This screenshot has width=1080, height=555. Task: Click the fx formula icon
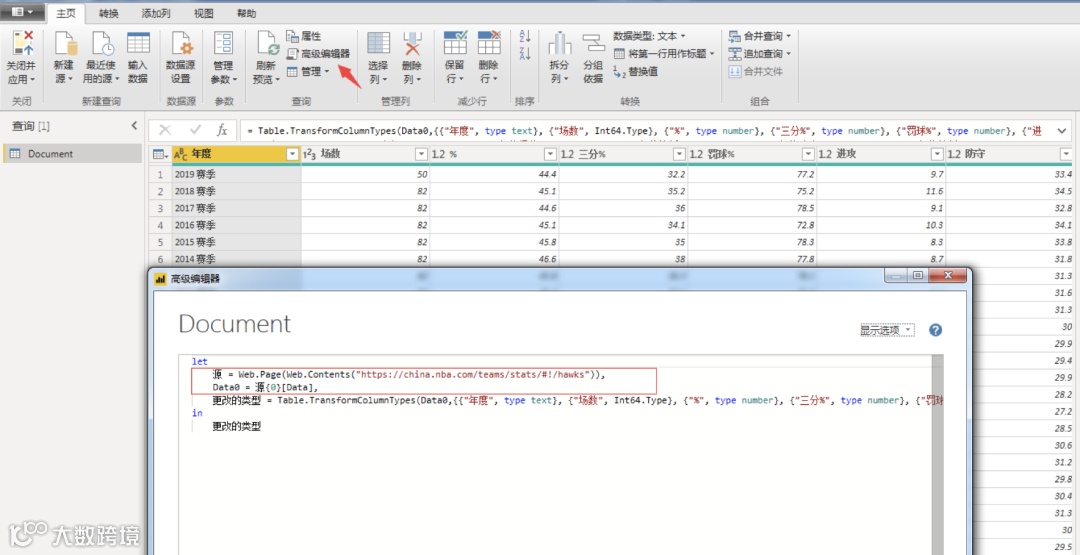point(222,130)
